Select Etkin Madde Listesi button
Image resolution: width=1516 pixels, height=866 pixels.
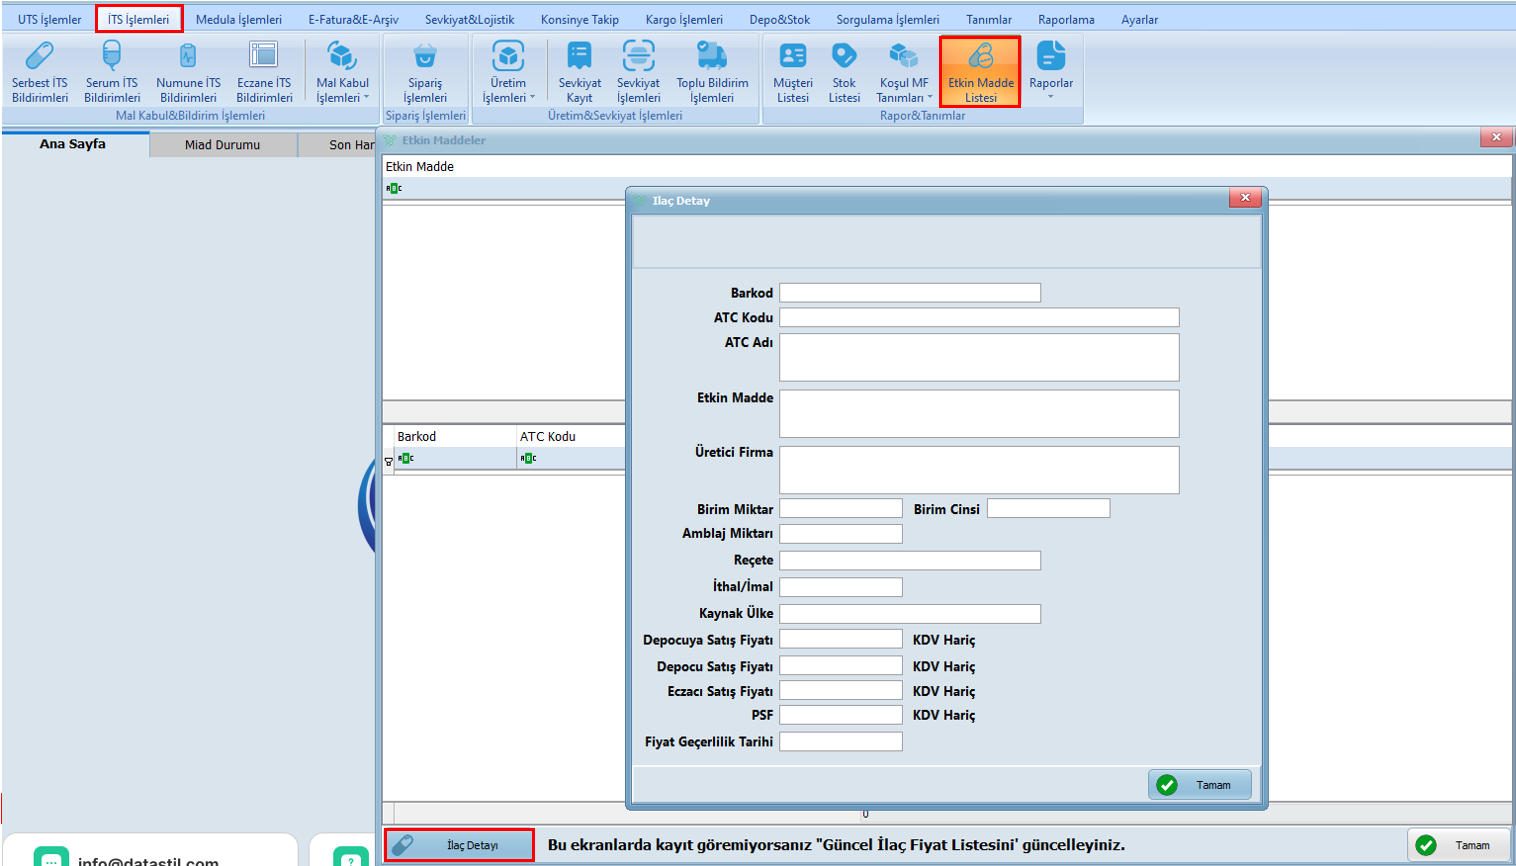click(980, 72)
